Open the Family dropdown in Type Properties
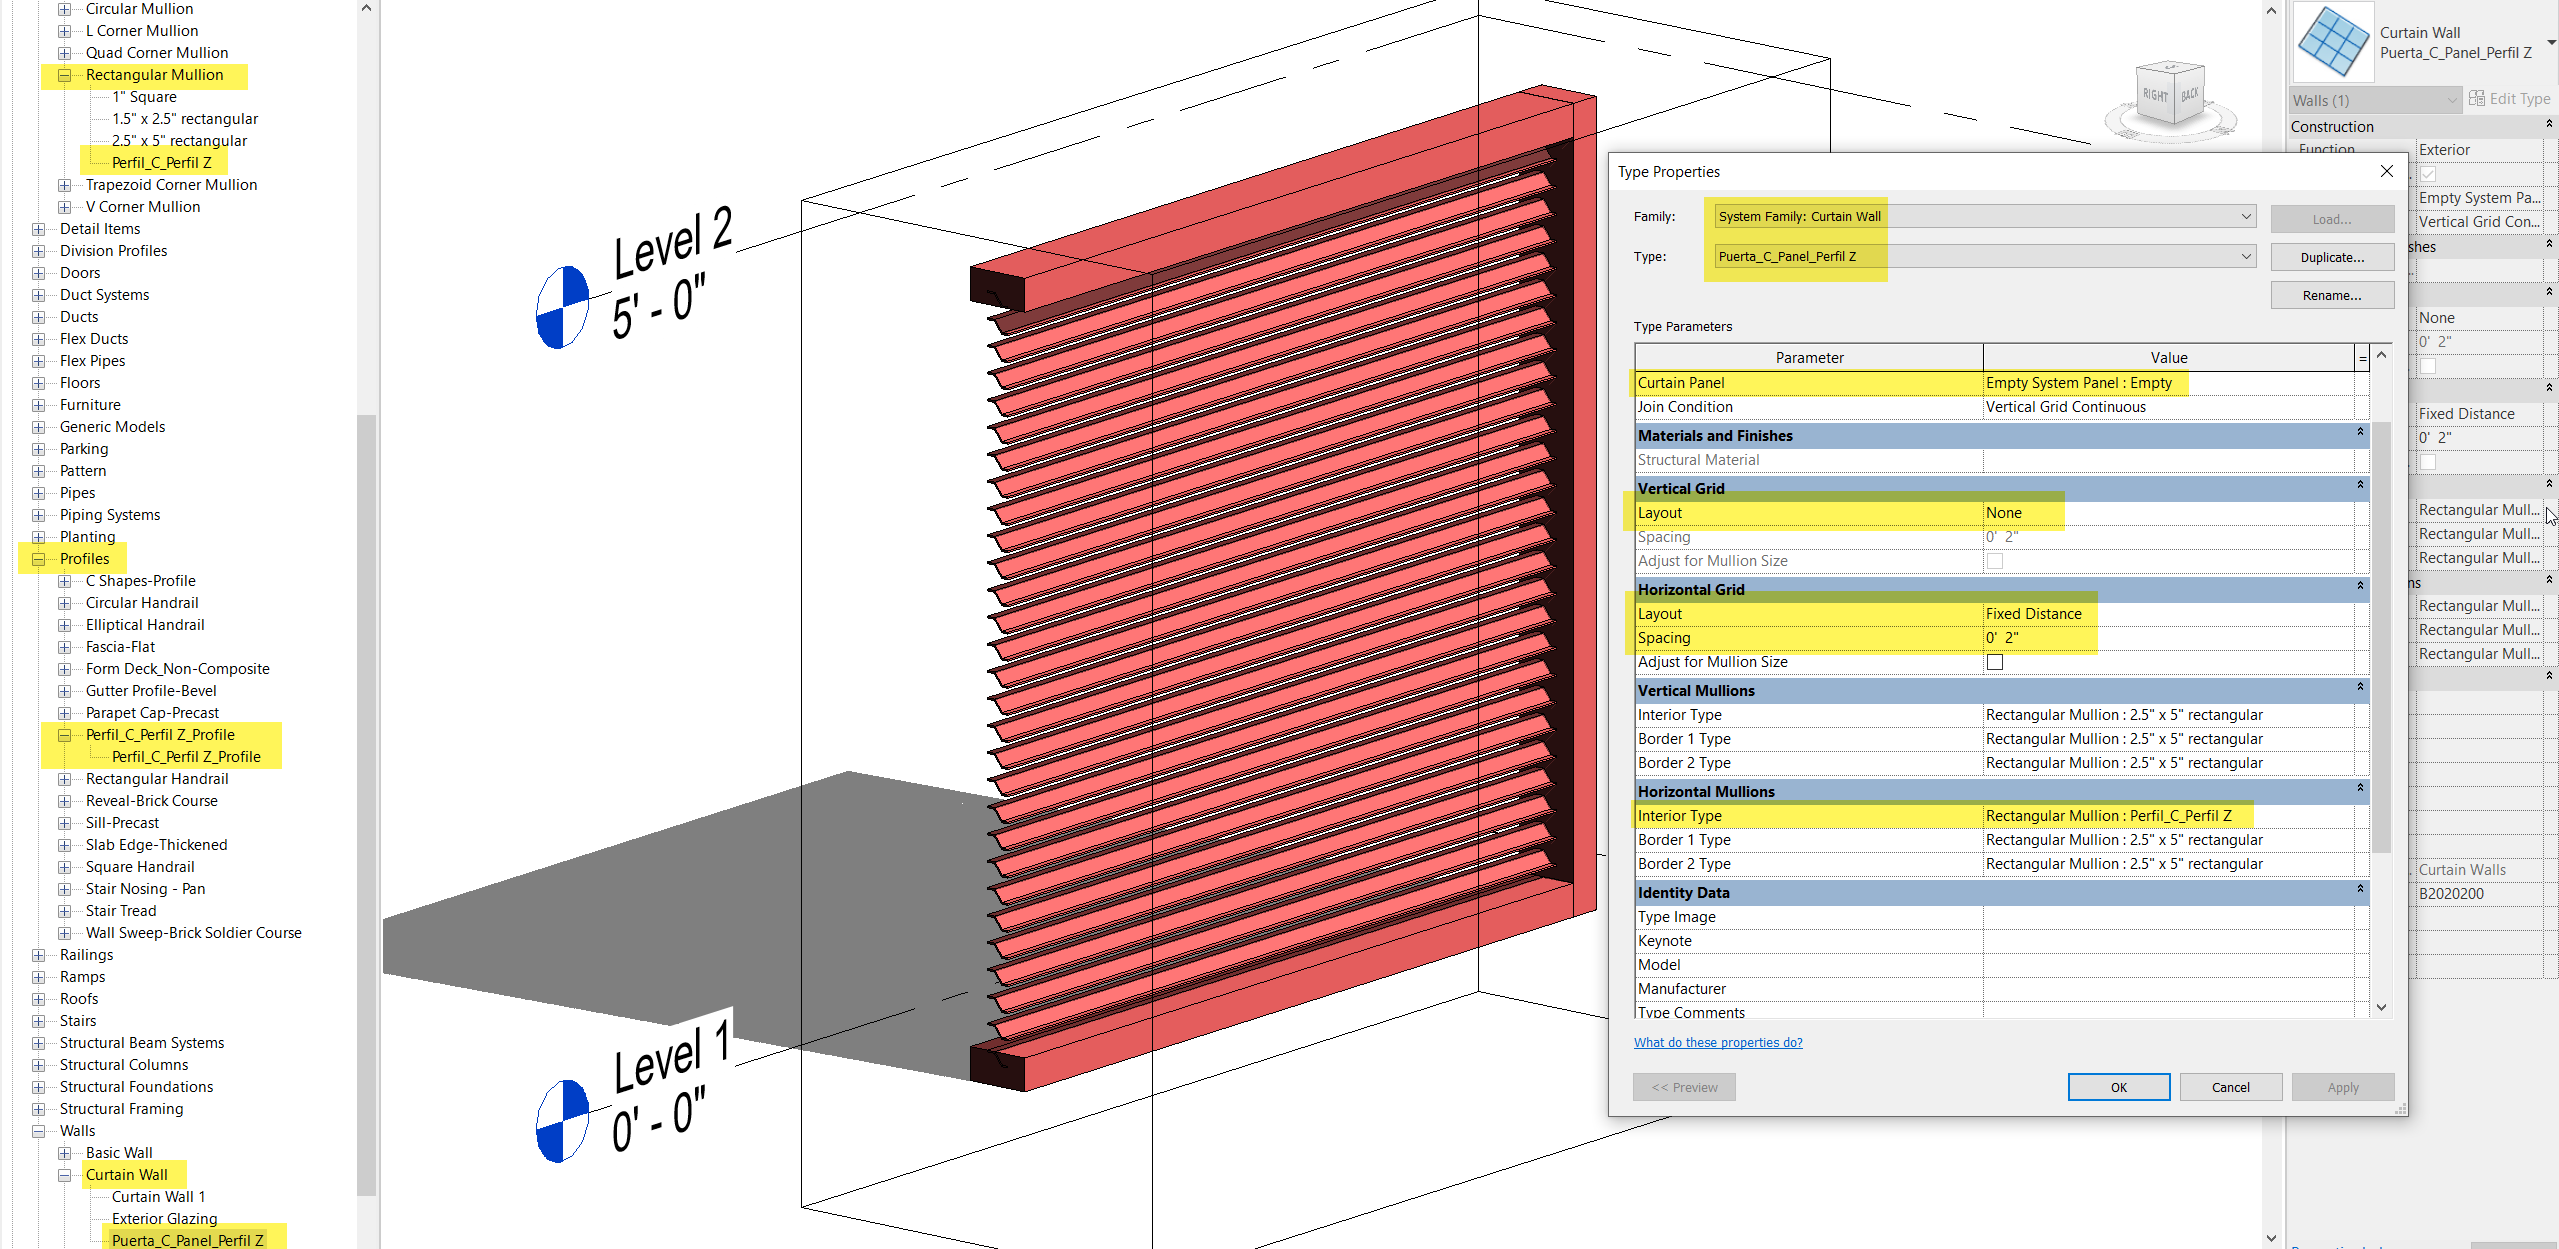Image resolution: width=2559 pixels, height=1249 pixels. click(2246, 216)
